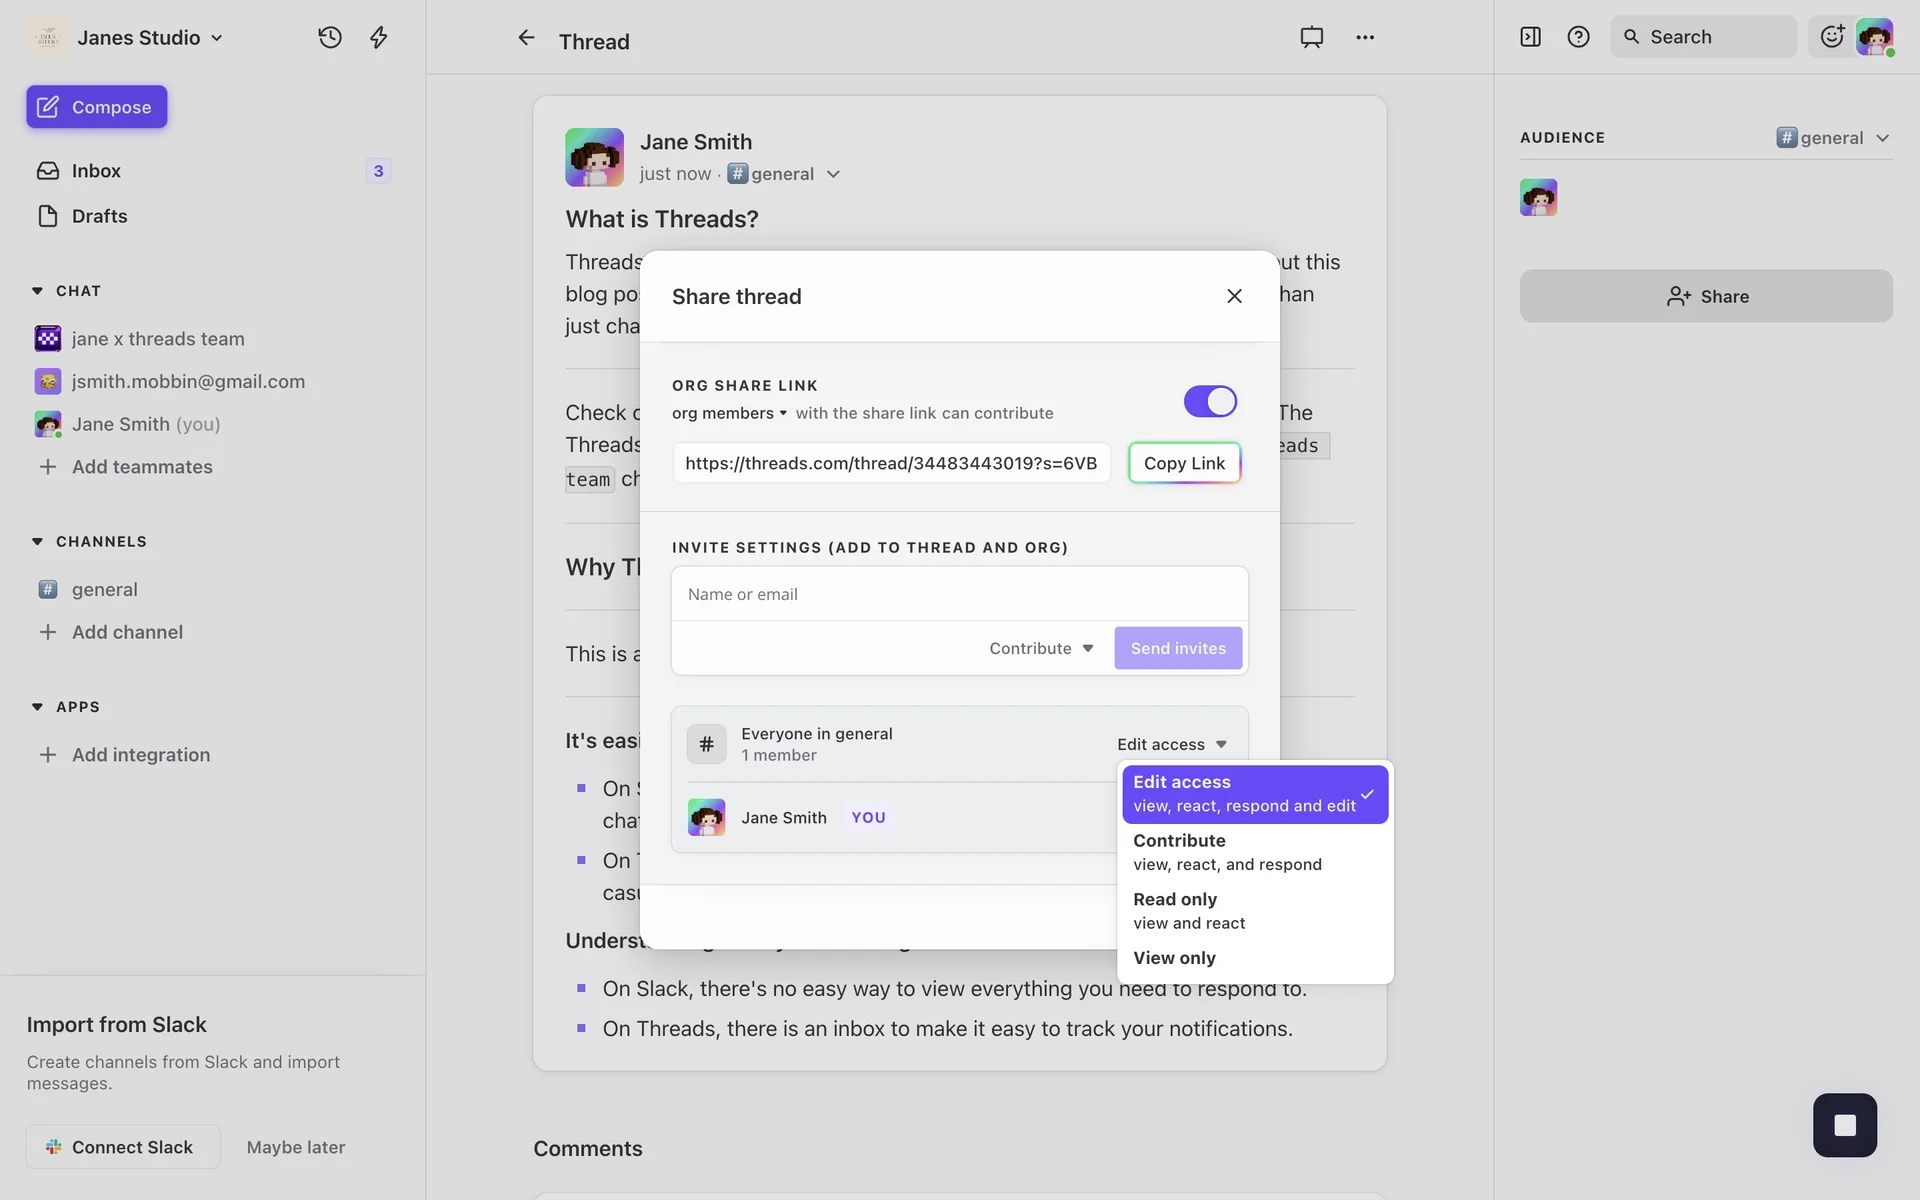The height and width of the screenshot is (1200, 1920).
Task: Click the Name or email input field
Action: (958, 594)
